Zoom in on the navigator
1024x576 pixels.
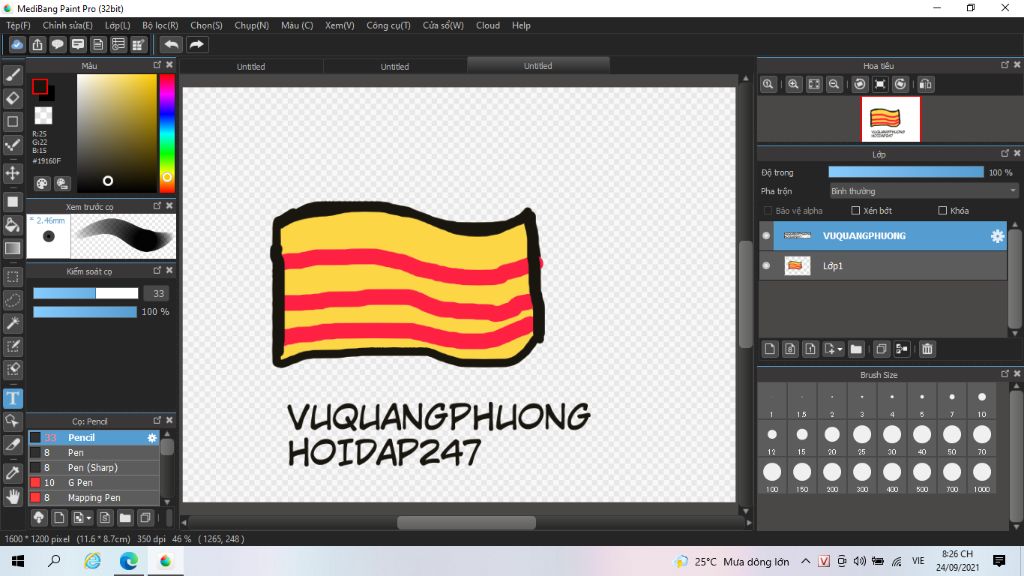tap(793, 84)
